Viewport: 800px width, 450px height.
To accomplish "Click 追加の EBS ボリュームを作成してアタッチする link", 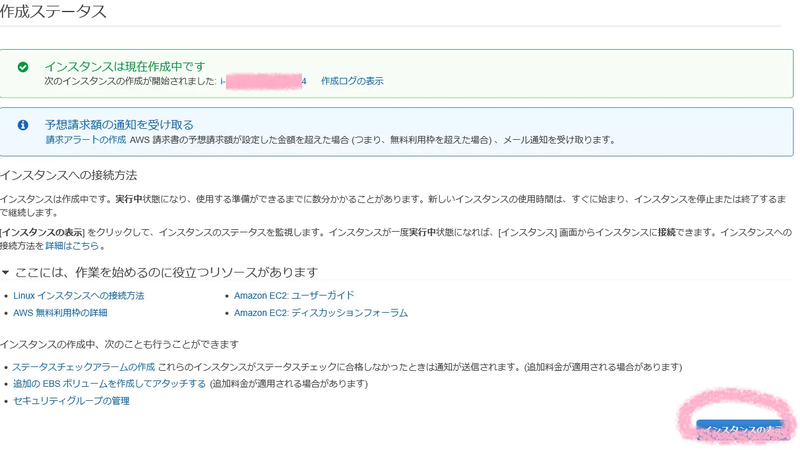I will tap(109, 384).
